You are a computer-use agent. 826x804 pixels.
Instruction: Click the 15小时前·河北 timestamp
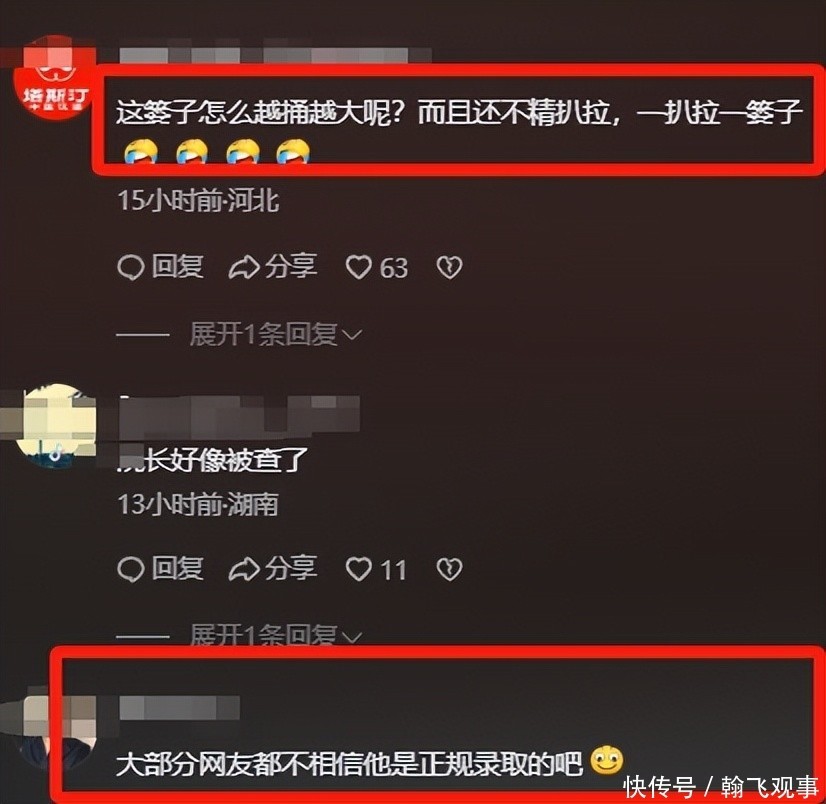pyautogui.click(x=198, y=201)
